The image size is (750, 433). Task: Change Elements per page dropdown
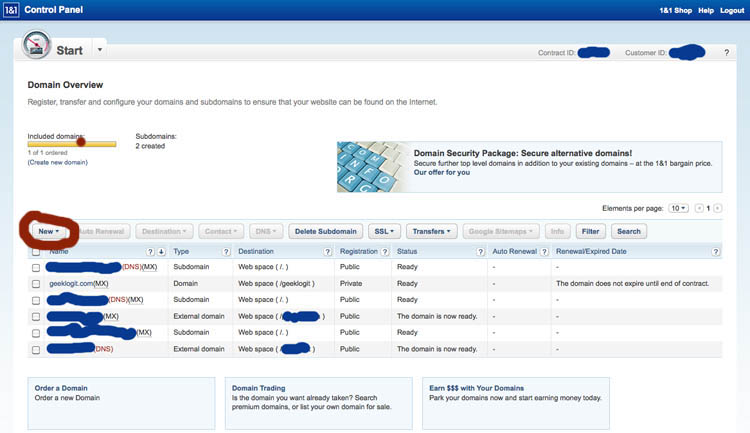tap(677, 208)
